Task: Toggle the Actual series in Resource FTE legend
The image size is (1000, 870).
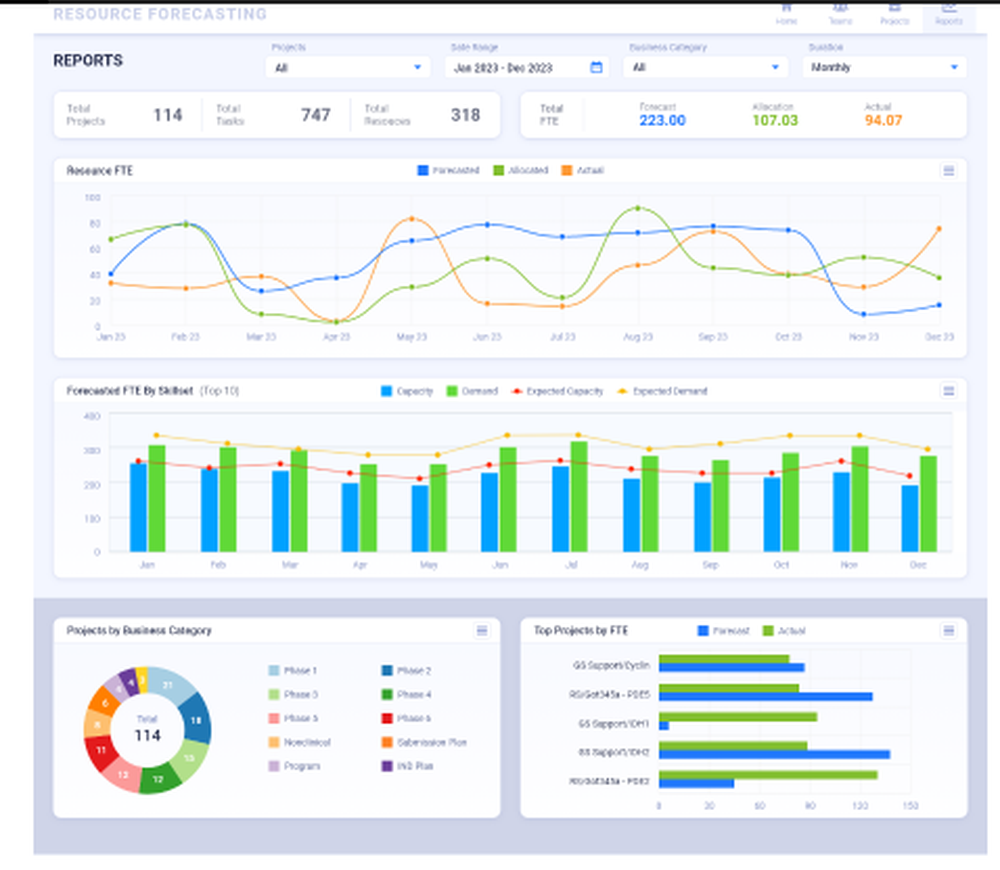Action: pos(582,170)
